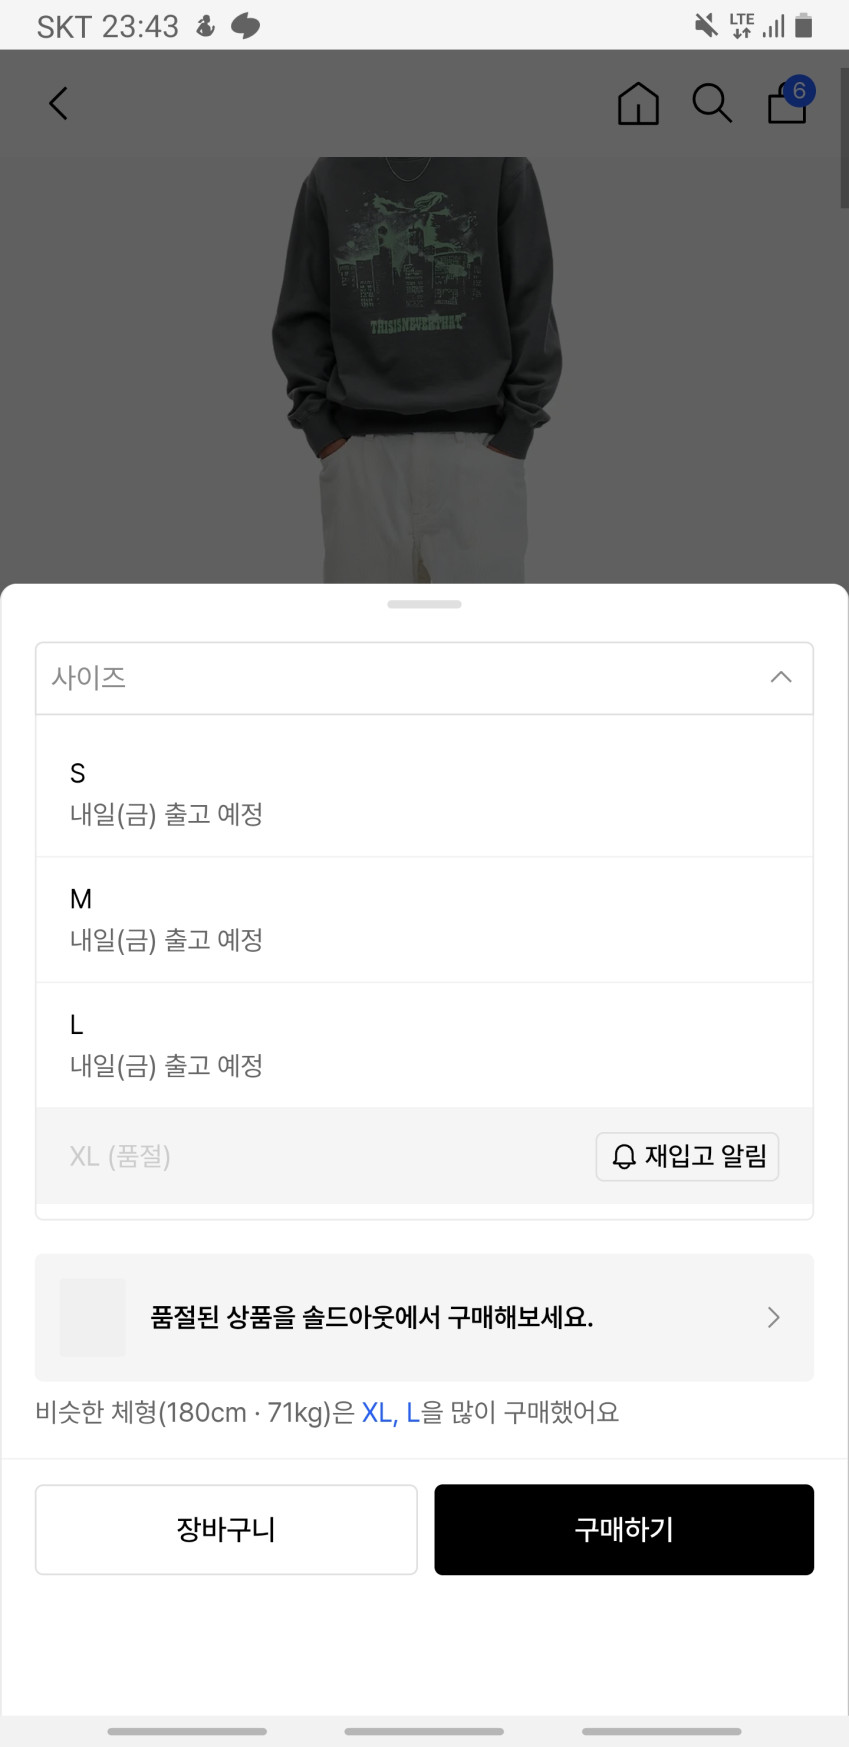This screenshot has height=1747, width=849.
Task: Select size M option
Action: point(424,918)
